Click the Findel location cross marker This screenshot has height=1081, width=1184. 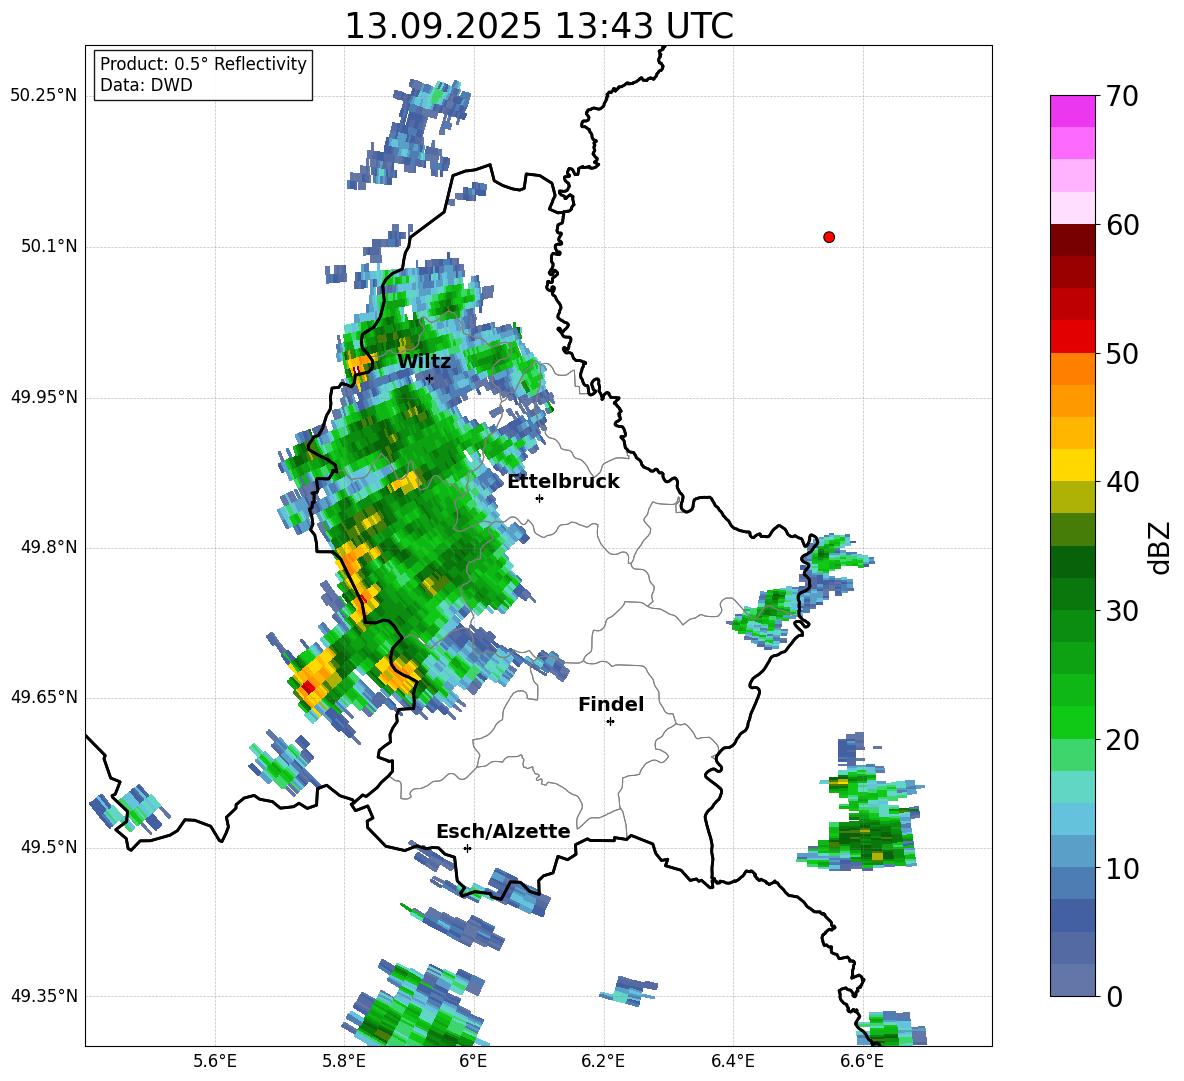(610, 722)
